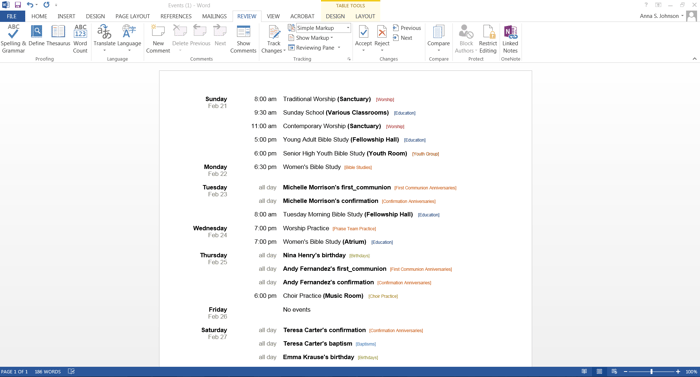Delete the selected comment
This screenshot has height=377, width=700.
click(180, 38)
